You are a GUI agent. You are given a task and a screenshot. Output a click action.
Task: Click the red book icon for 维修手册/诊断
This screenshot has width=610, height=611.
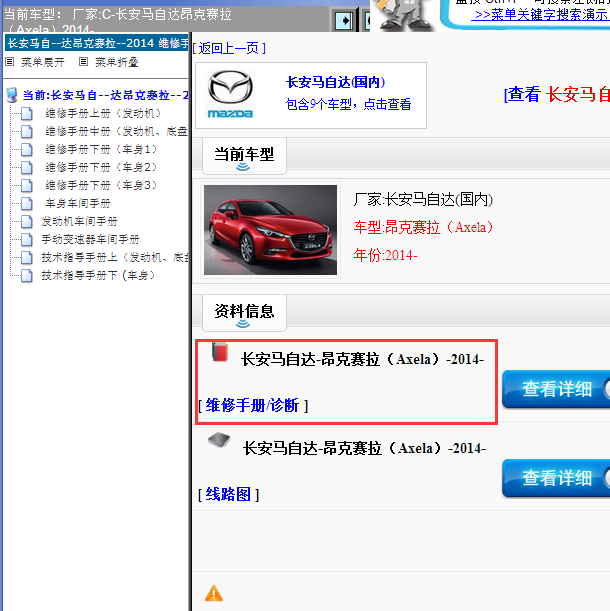pos(220,352)
